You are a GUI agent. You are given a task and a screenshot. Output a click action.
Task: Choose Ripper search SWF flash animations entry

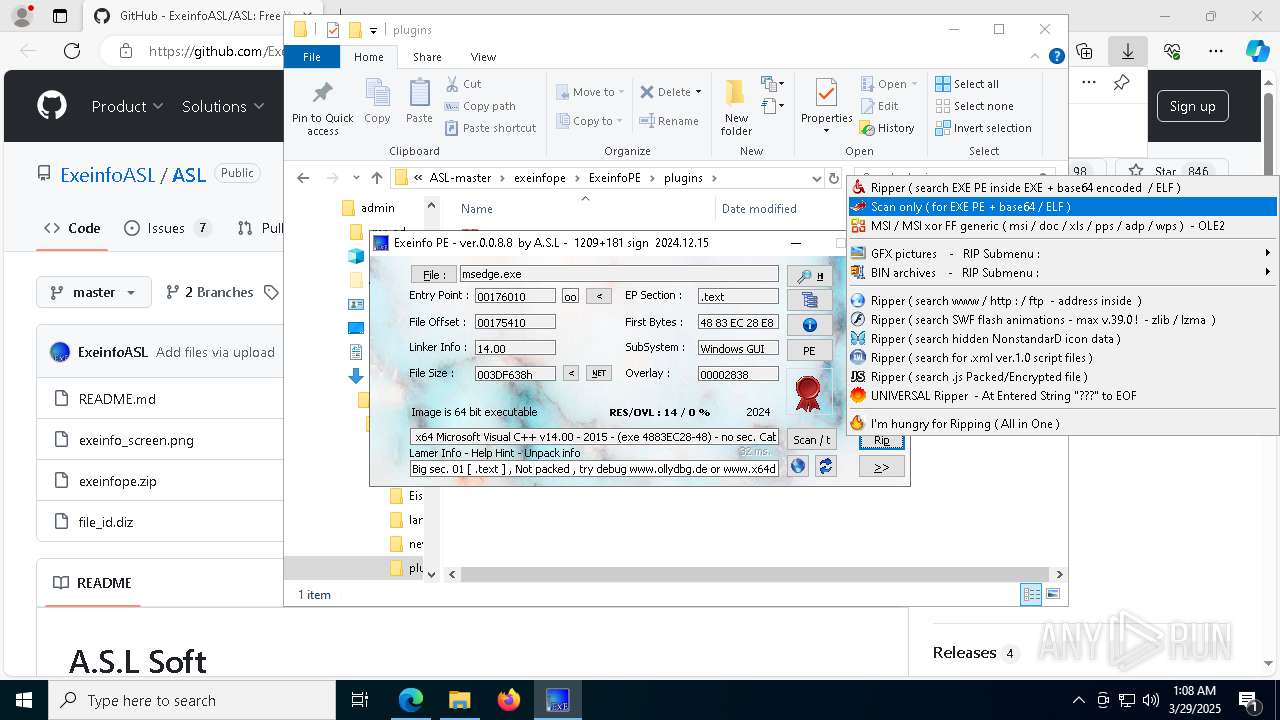click(1063, 320)
